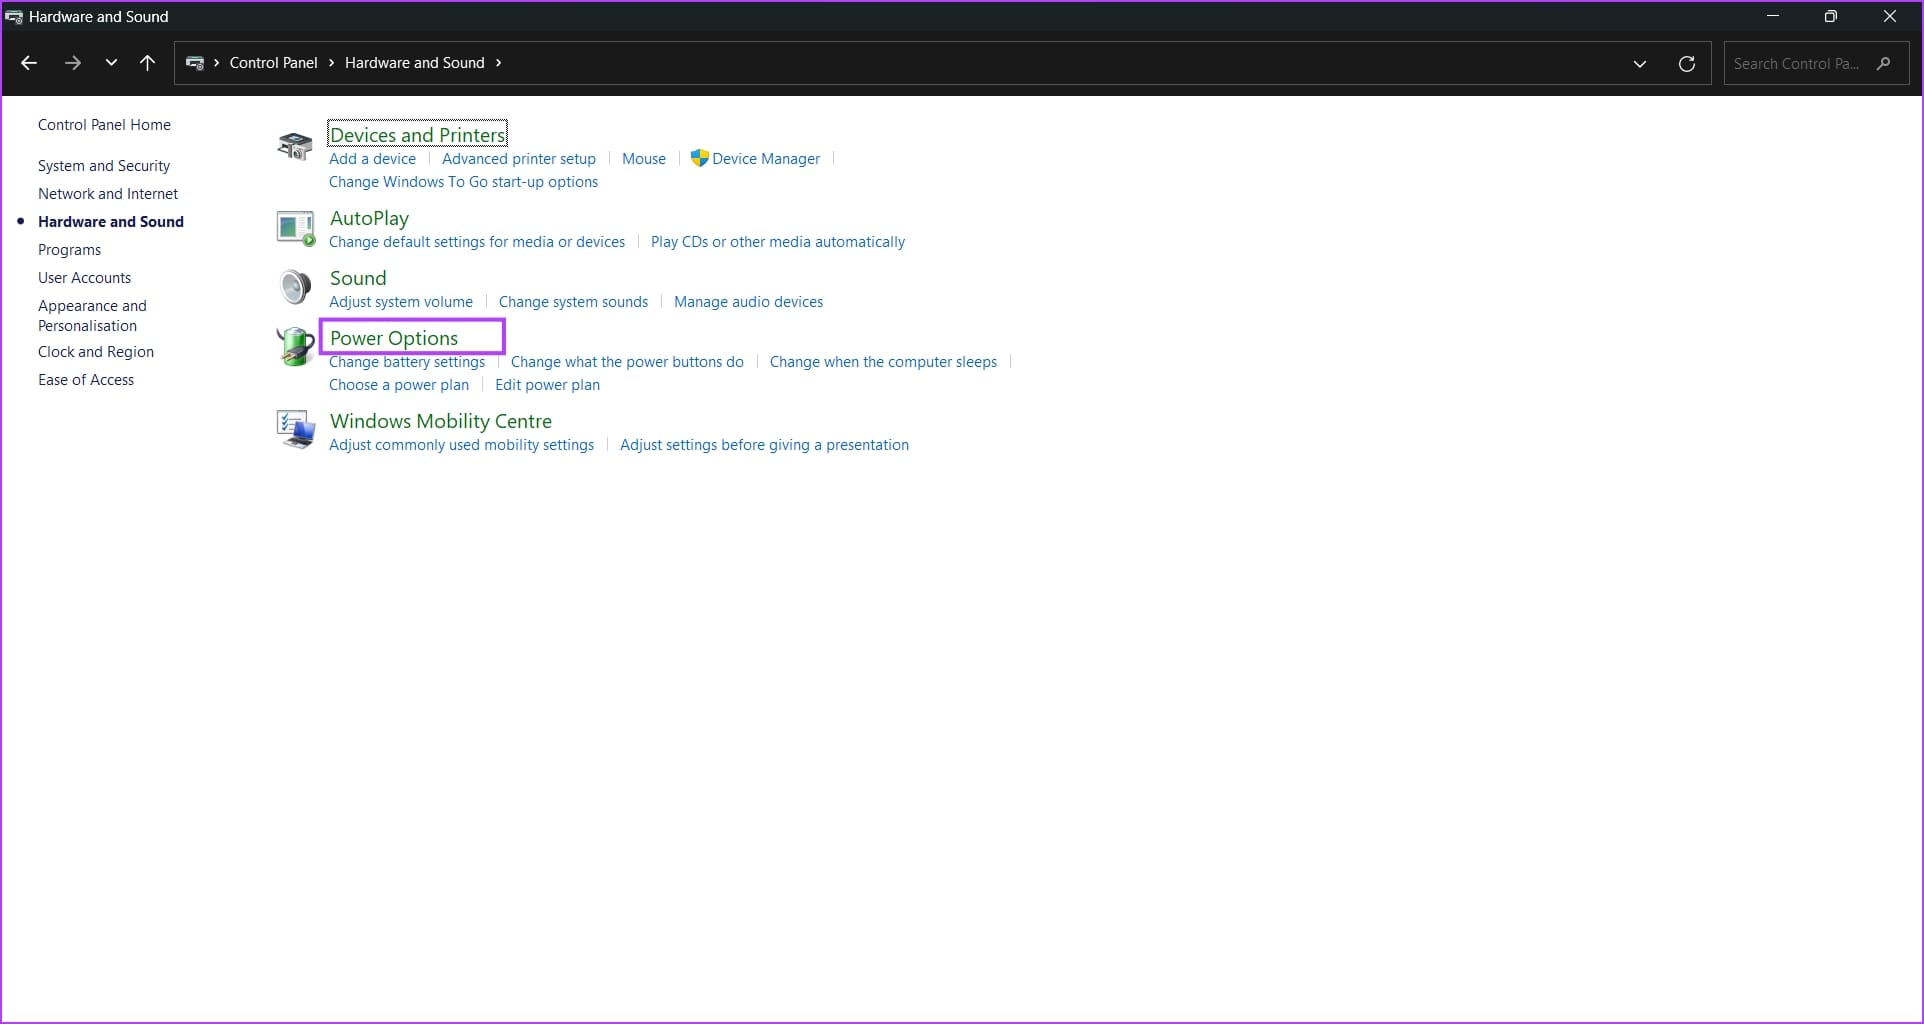Image resolution: width=1924 pixels, height=1024 pixels.
Task: Click Choose a power plan
Action: (399, 385)
